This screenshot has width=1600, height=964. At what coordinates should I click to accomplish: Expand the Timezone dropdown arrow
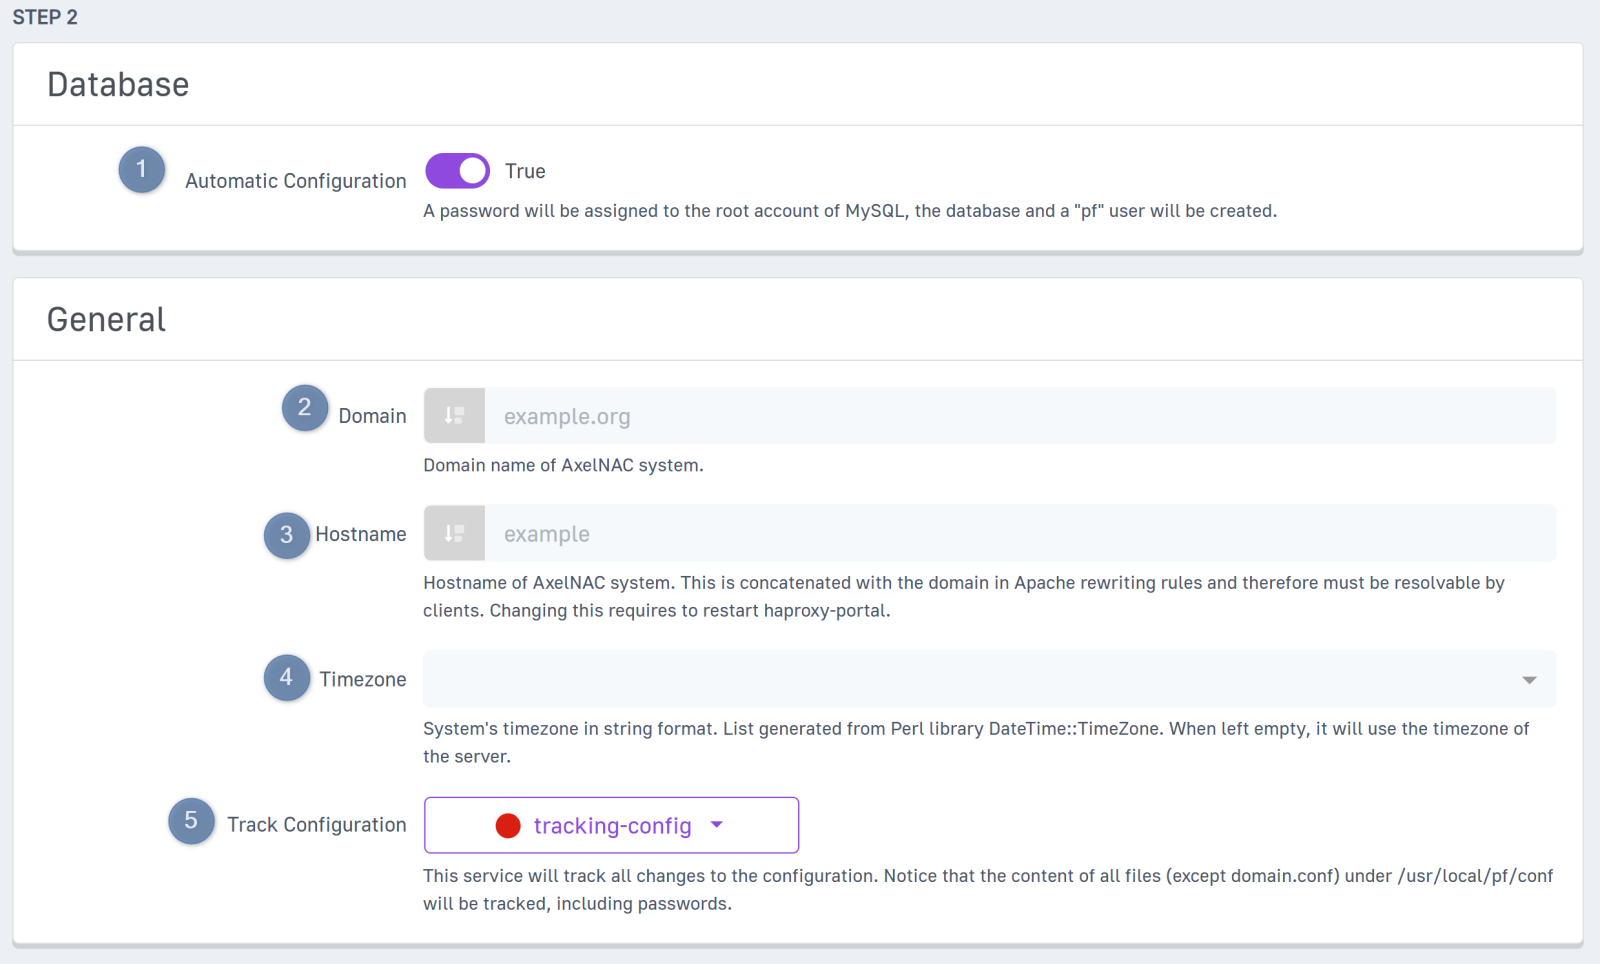click(1529, 680)
